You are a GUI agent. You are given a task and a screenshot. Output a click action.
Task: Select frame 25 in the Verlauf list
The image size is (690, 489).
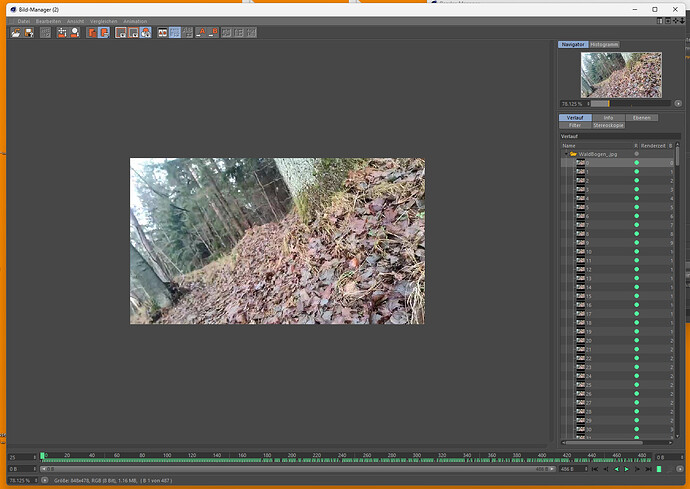(617, 385)
